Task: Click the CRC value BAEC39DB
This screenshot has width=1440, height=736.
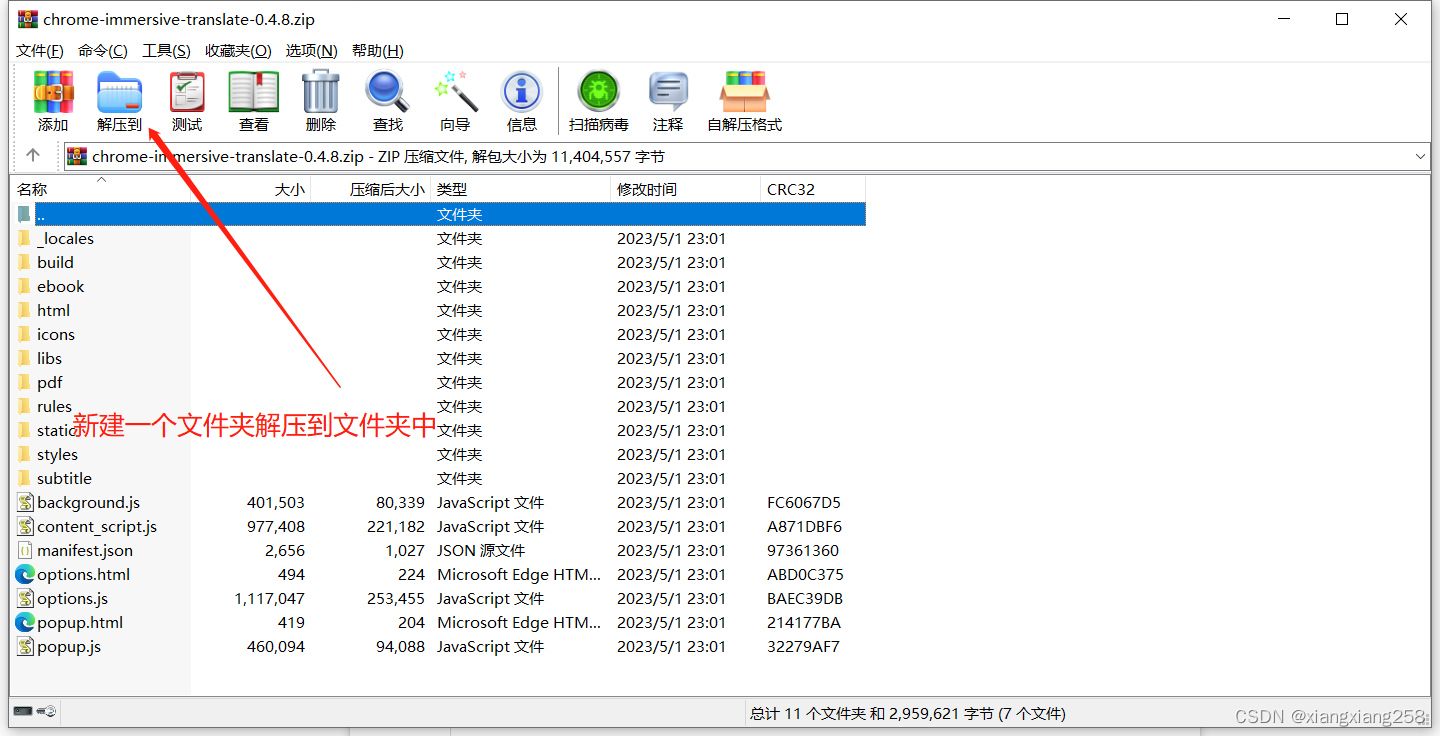Action: 805,599
